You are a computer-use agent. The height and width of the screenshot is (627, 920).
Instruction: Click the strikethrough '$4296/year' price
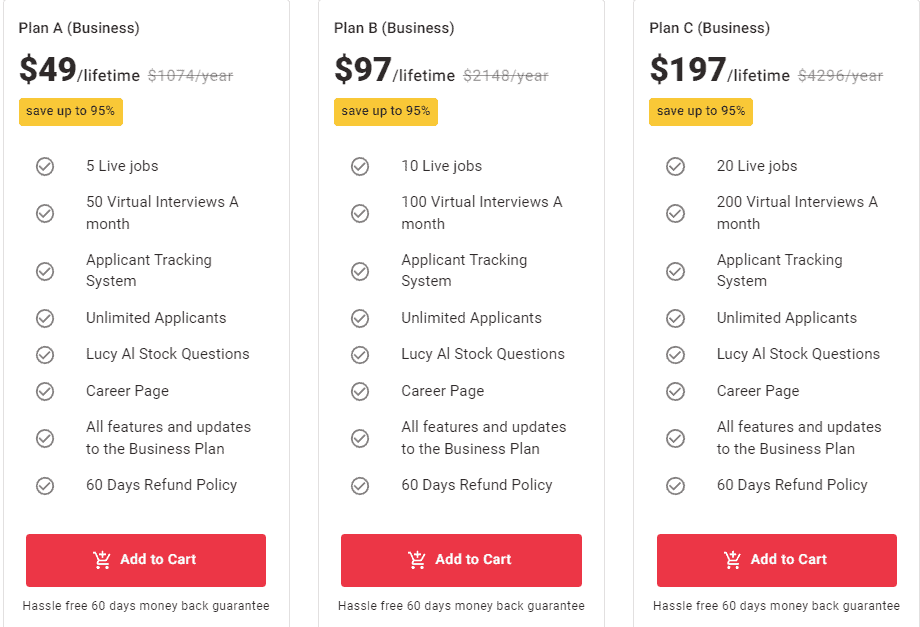tap(840, 76)
